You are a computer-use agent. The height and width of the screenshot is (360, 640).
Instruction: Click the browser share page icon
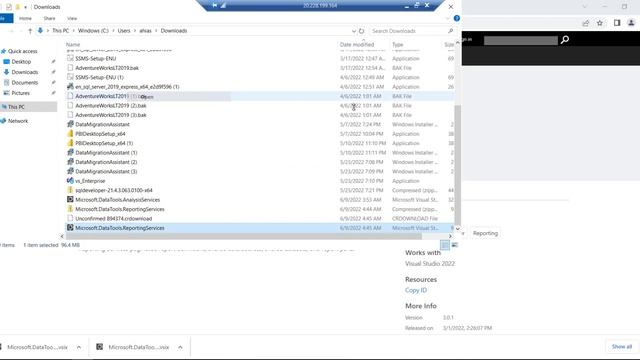tap(586, 23)
